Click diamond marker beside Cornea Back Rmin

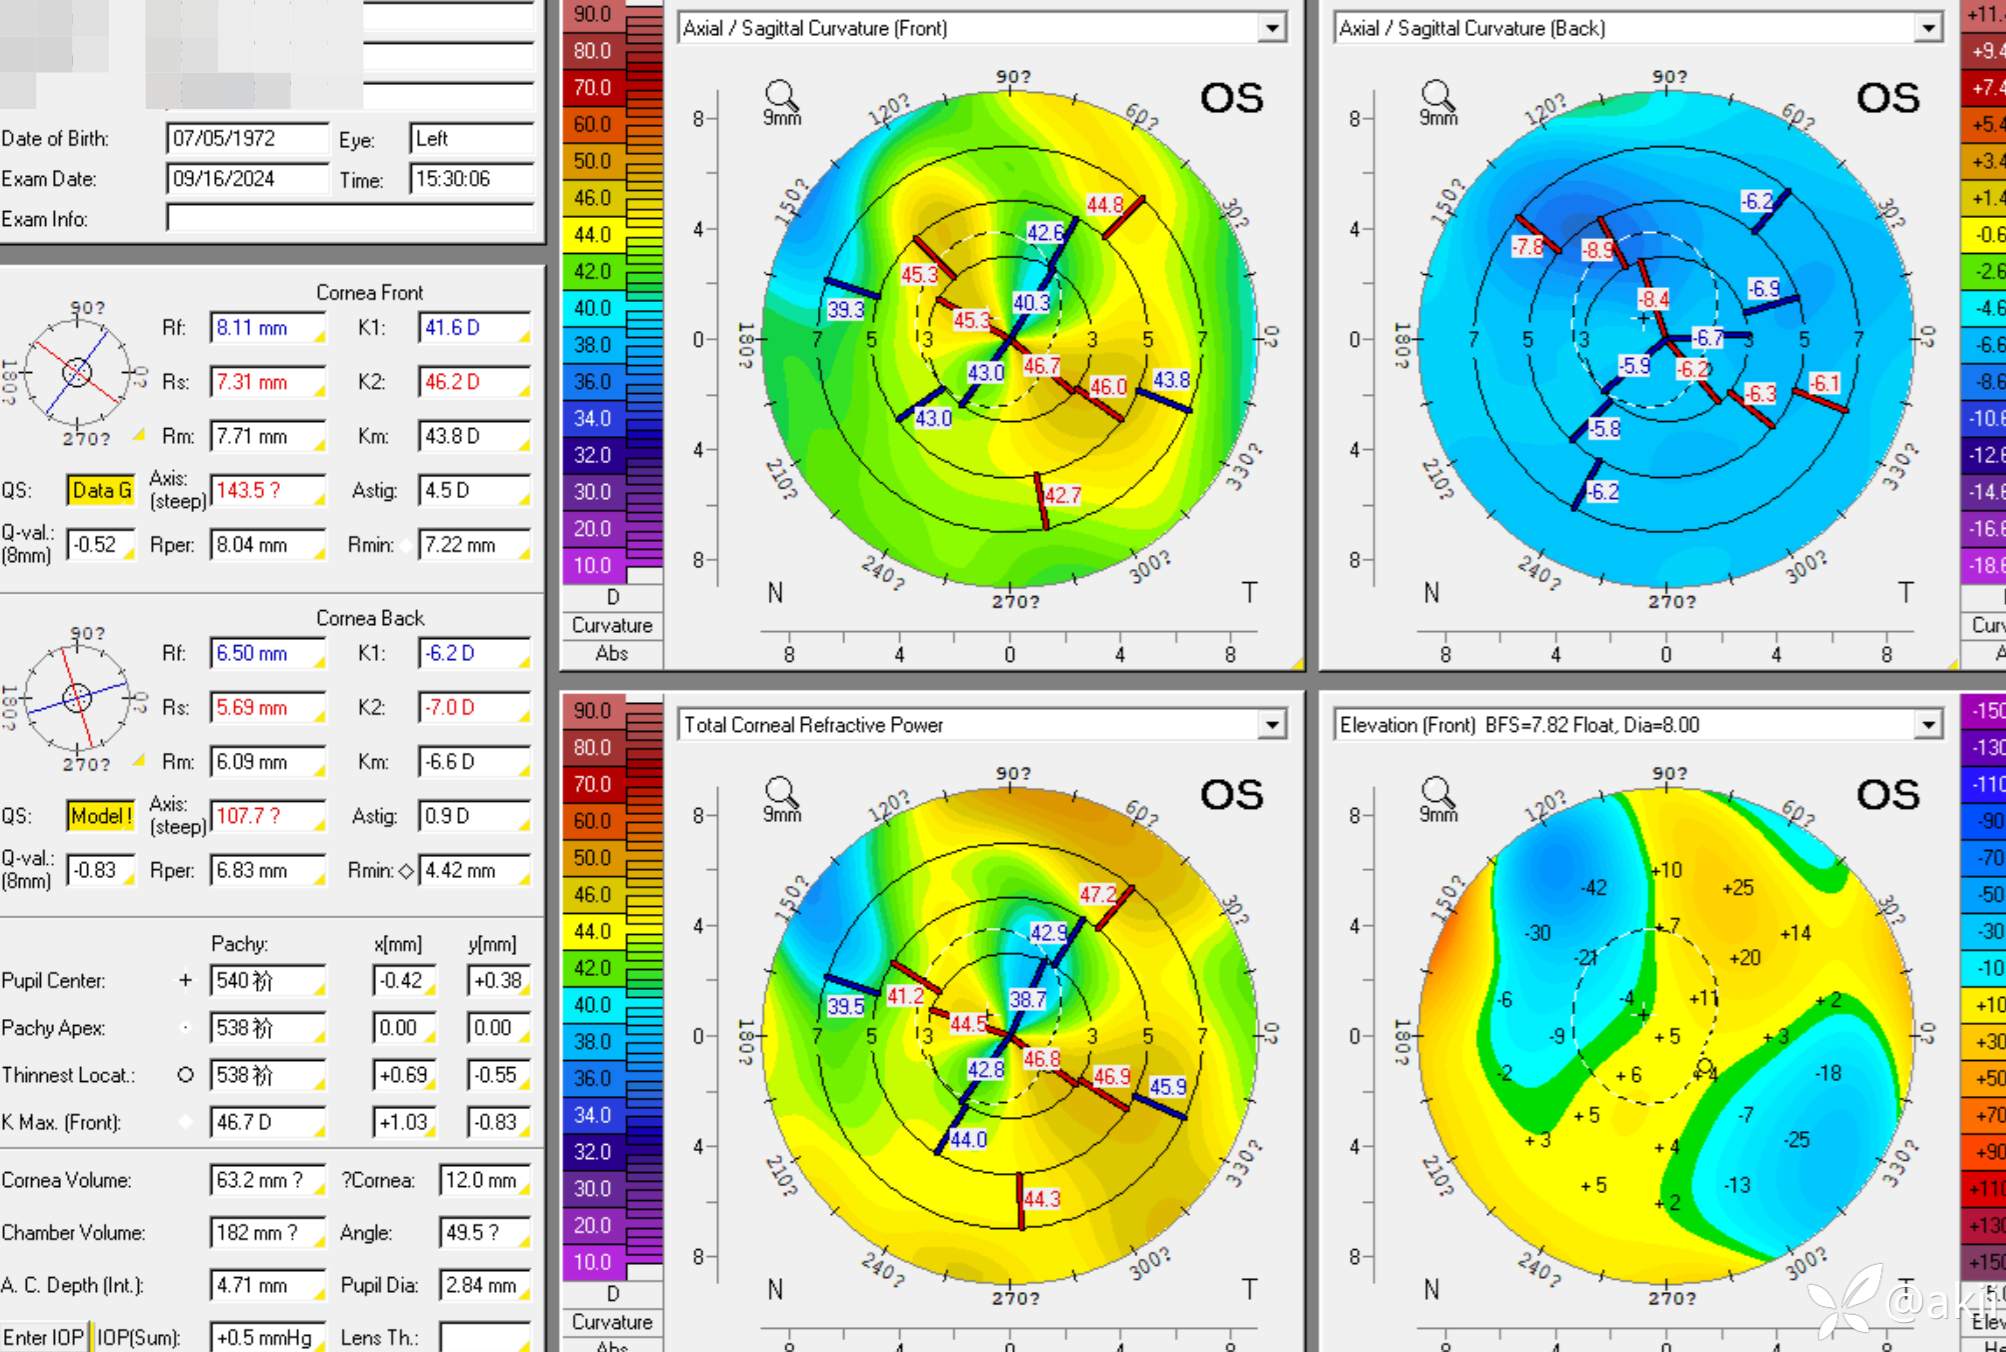406,871
